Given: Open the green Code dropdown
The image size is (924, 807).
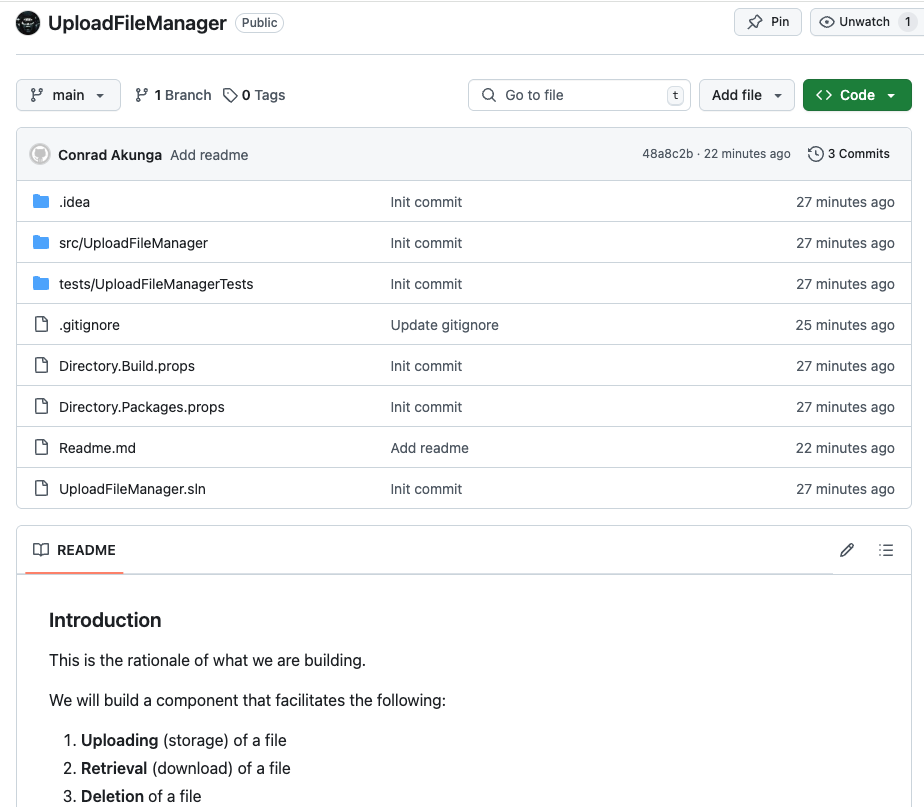Looking at the screenshot, I should click(x=857, y=95).
